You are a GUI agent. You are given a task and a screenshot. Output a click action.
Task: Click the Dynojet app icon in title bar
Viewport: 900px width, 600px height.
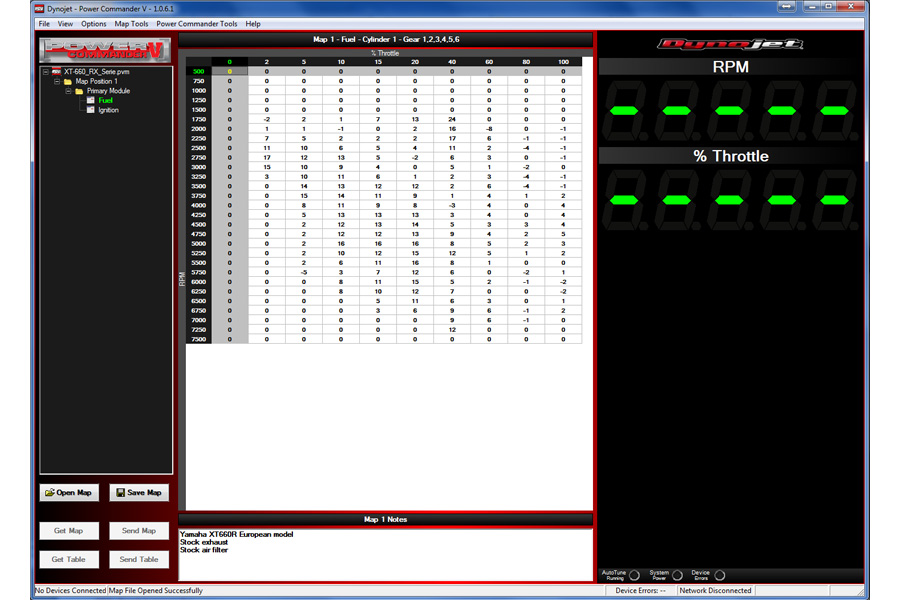40,9
